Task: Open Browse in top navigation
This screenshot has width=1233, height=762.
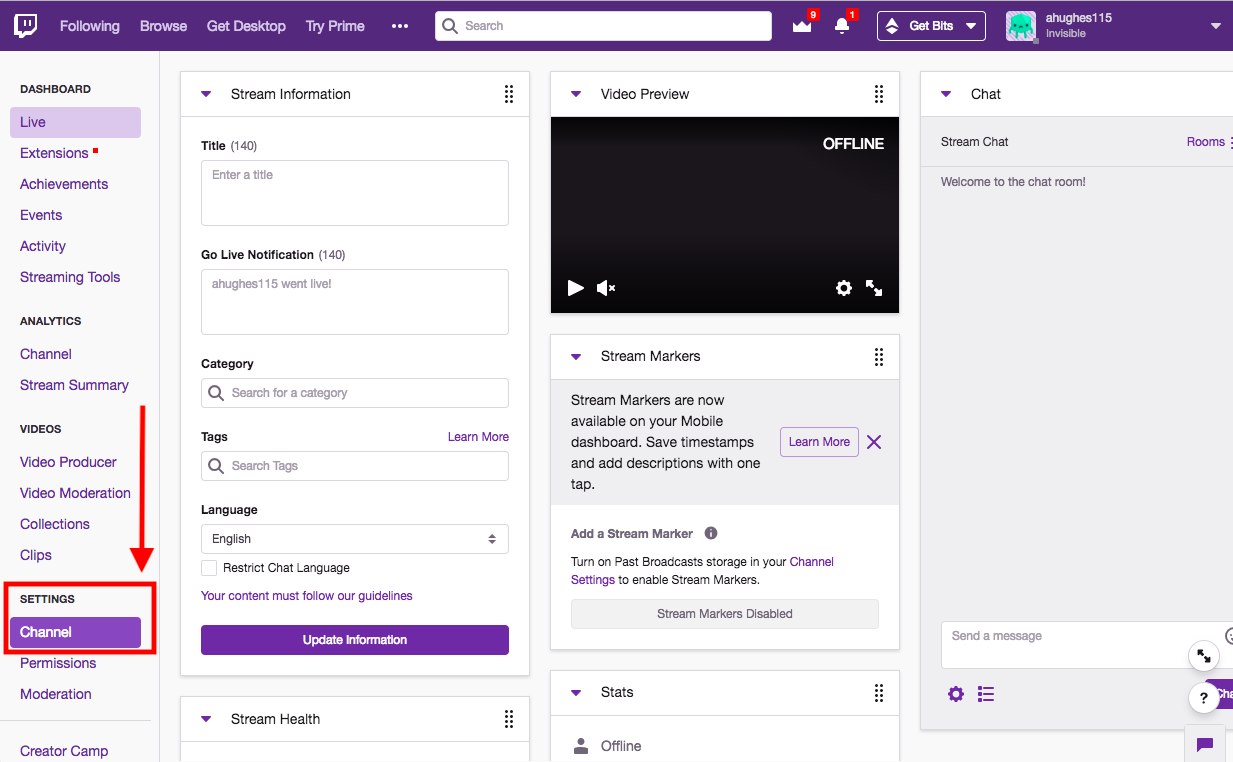Action: (163, 26)
